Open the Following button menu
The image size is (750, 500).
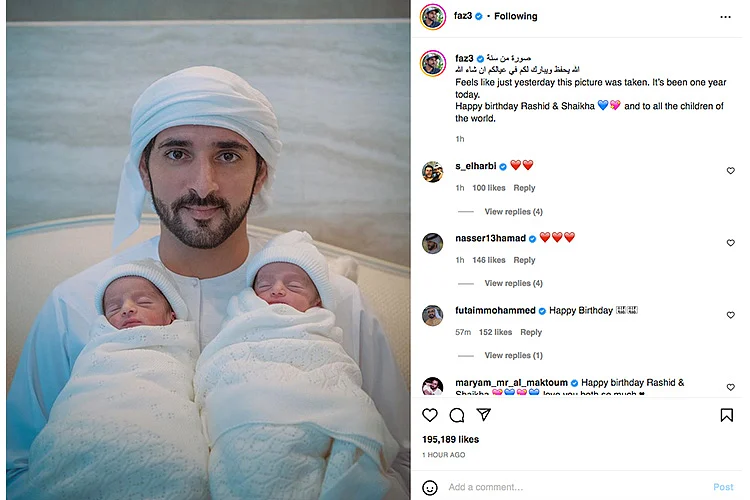point(515,16)
